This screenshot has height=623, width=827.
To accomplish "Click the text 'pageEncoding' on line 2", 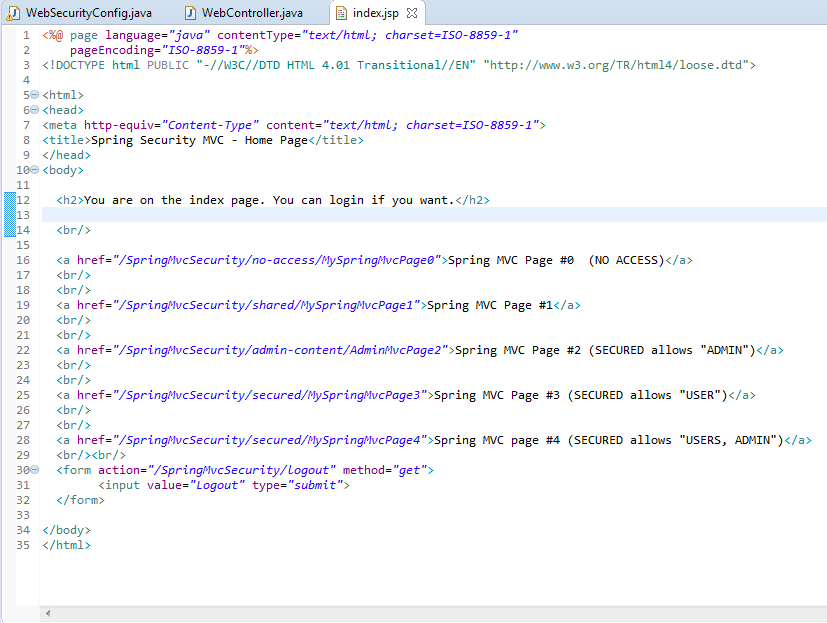I will [112, 50].
